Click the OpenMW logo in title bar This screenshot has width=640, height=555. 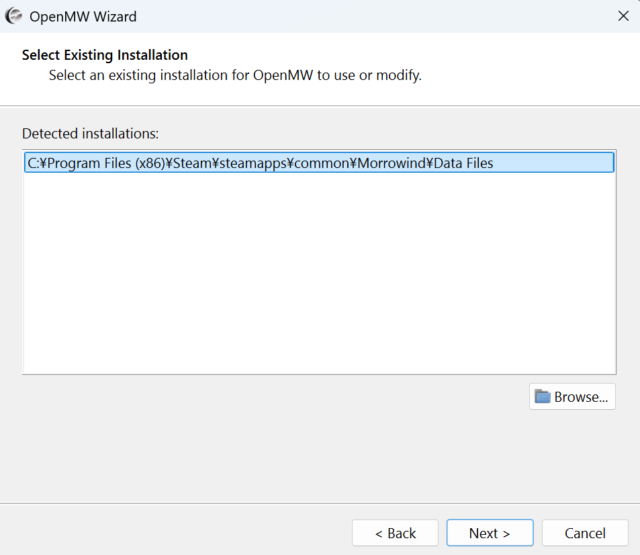[x=14, y=16]
